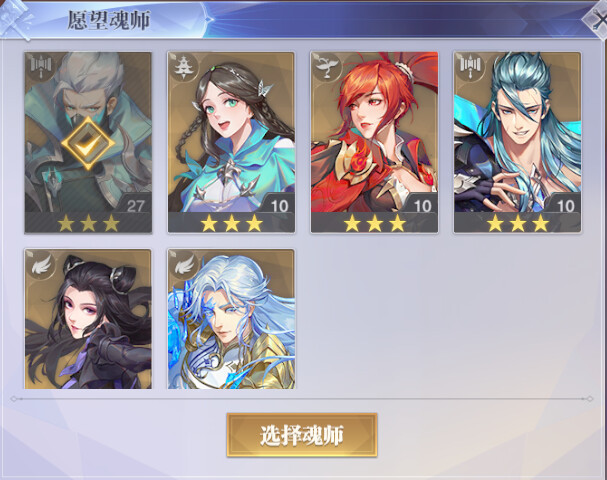Click wing class icon on black-haired card
607x480 pixels.
coord(41,265)
